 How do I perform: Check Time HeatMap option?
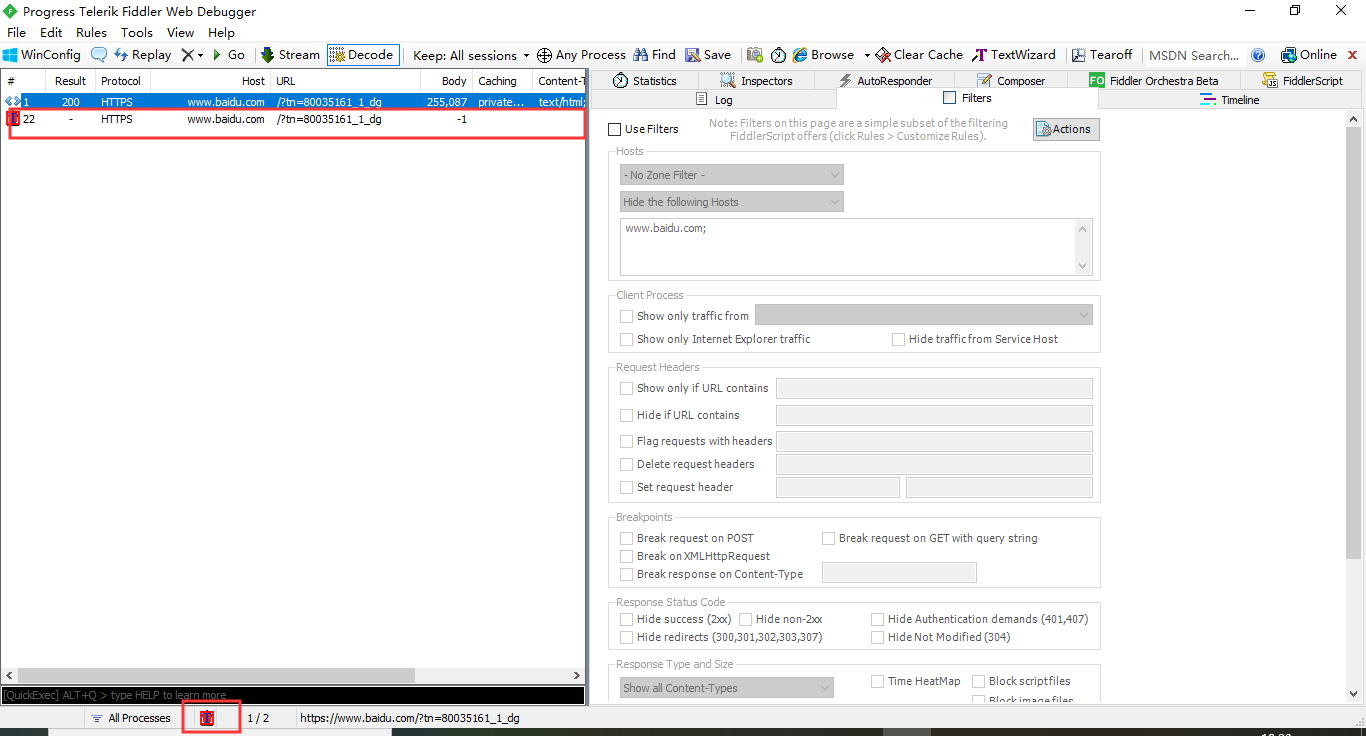coord(877,681)
